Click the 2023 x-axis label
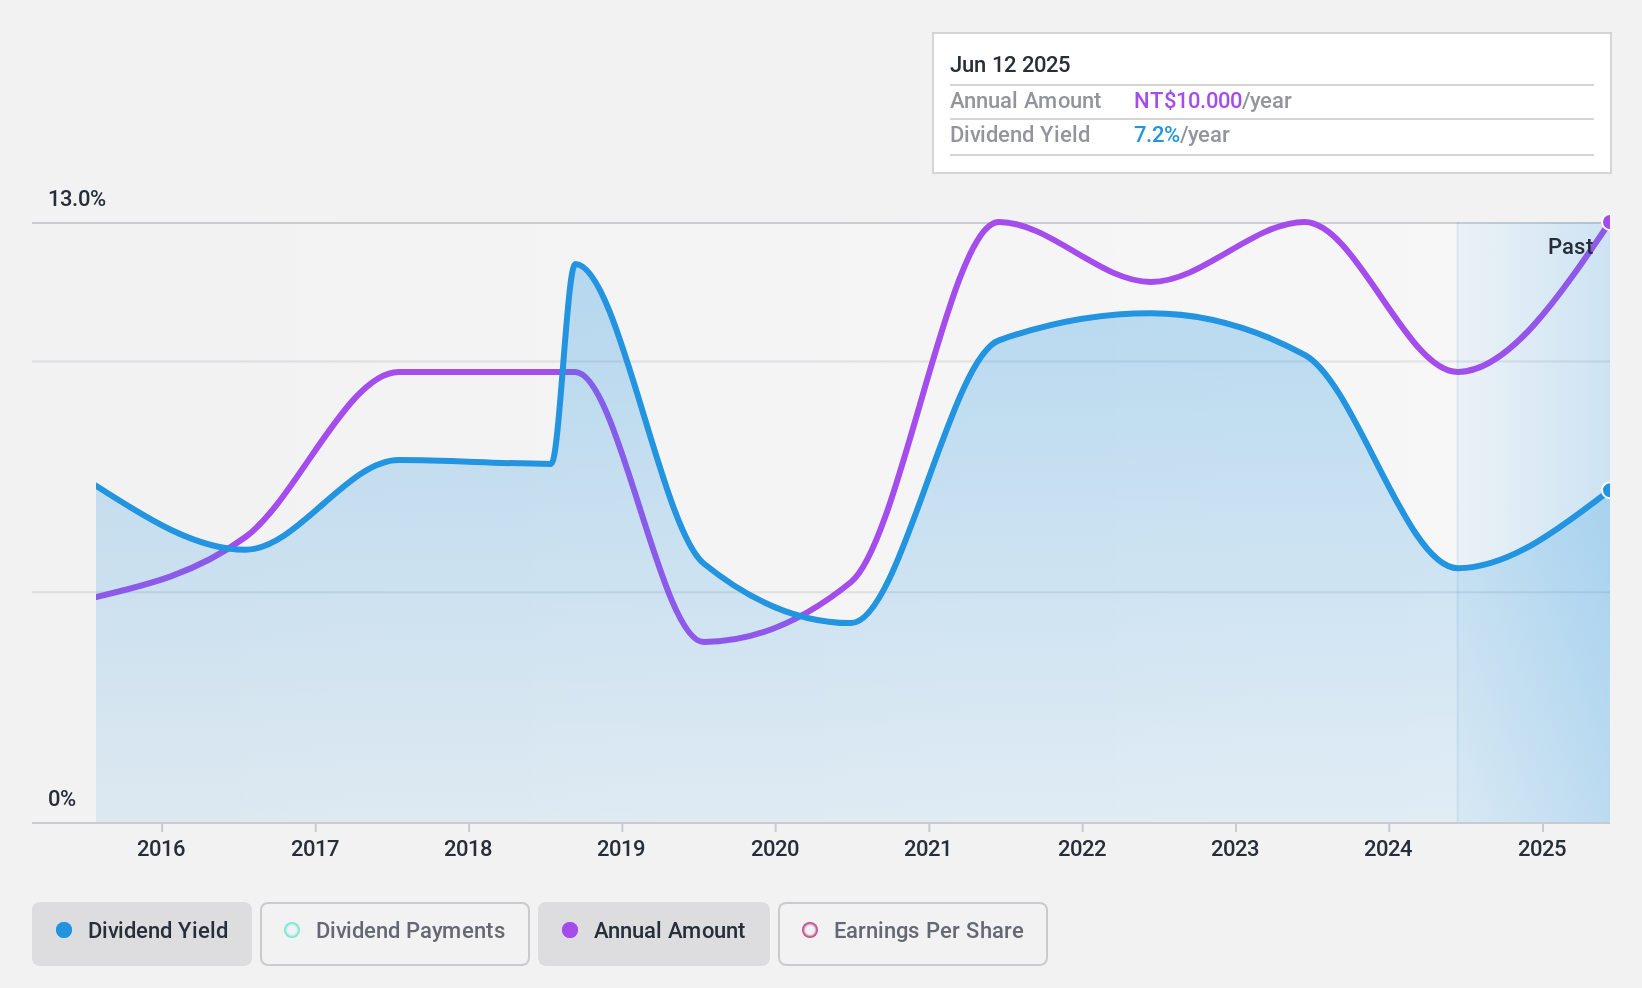Image resolution: width=1642 pixels, height=988 pixels. coord(1235,849)
